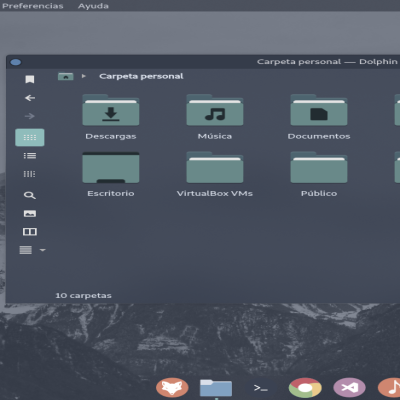
Task: Open the Preferencias menu
Action: (x=33, y=6)
